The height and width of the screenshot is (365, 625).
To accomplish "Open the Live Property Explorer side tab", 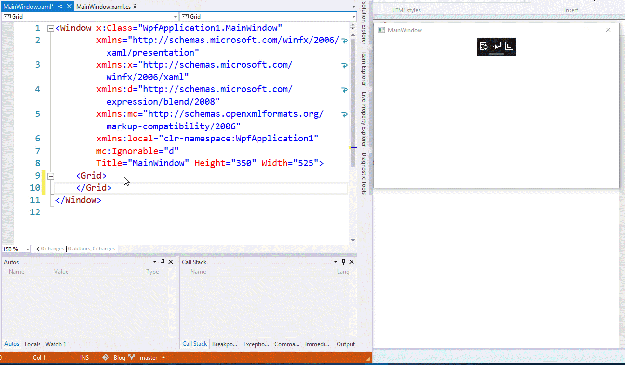I will [364, 119].
